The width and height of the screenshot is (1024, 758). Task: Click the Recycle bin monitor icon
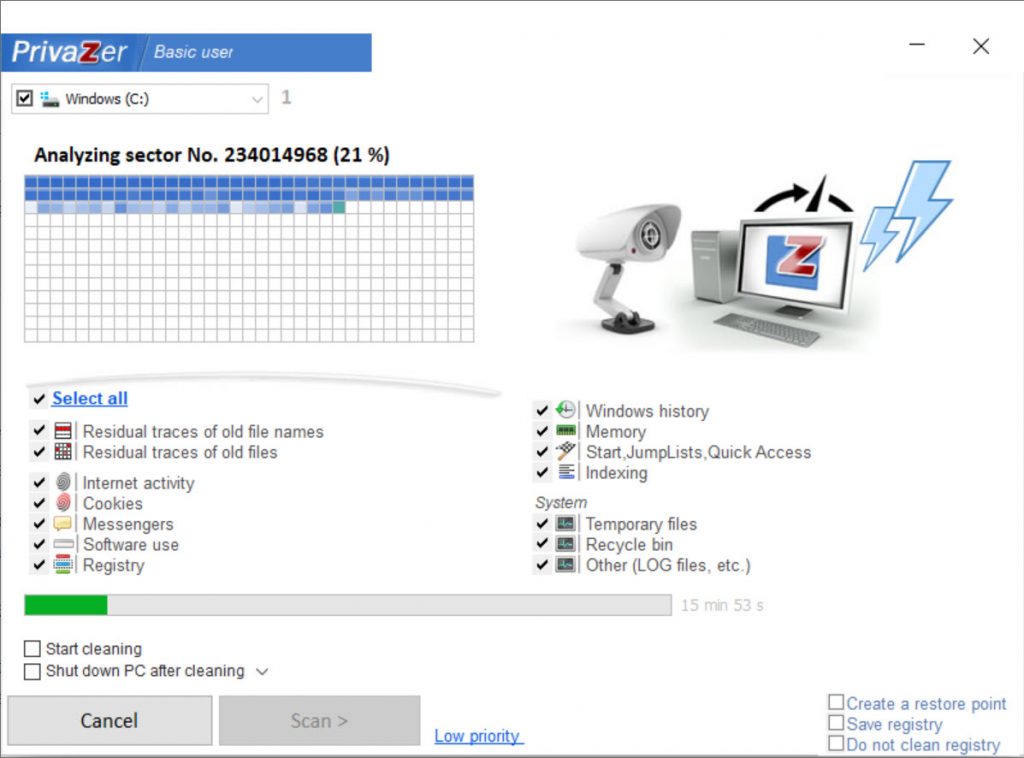pos(567,545)
